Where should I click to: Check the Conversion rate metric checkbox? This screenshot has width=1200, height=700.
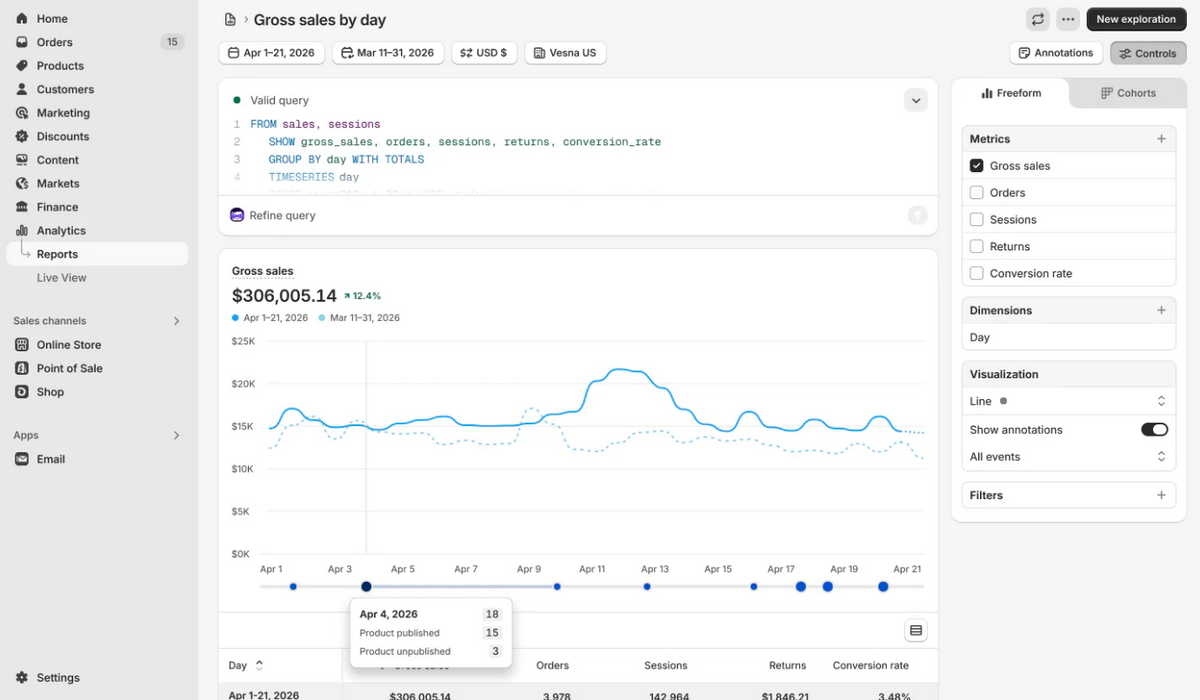(977, 273)
